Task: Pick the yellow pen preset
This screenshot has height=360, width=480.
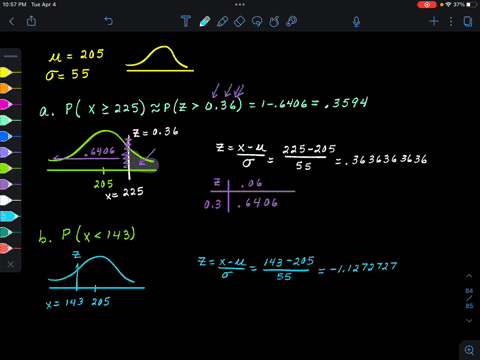Action: pos(10,72)
